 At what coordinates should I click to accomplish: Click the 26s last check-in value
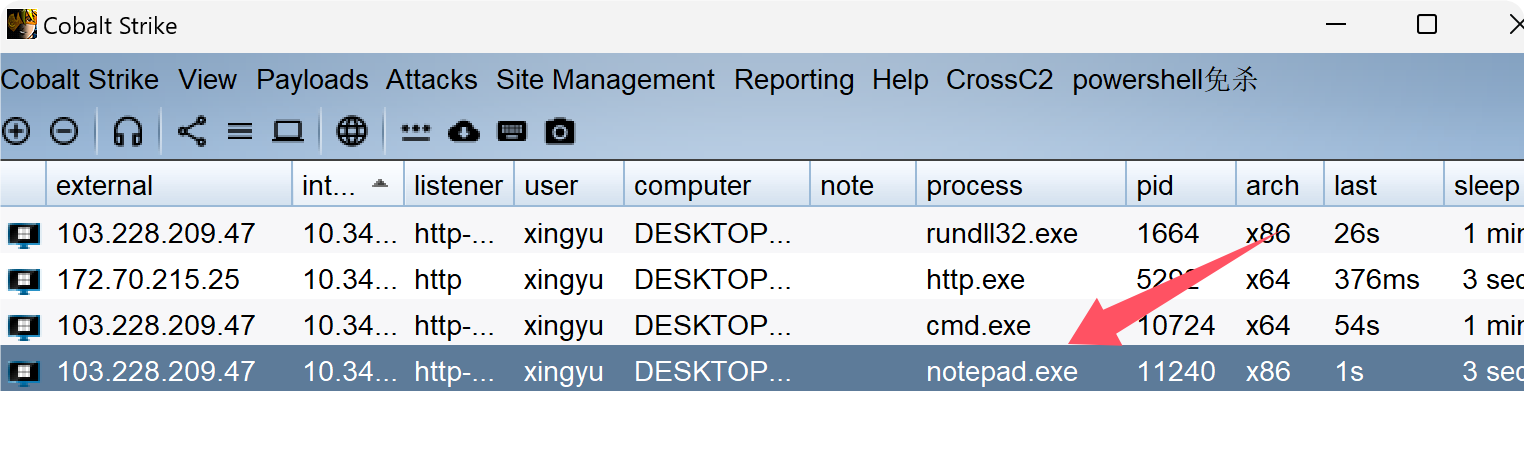(1357, 234)
